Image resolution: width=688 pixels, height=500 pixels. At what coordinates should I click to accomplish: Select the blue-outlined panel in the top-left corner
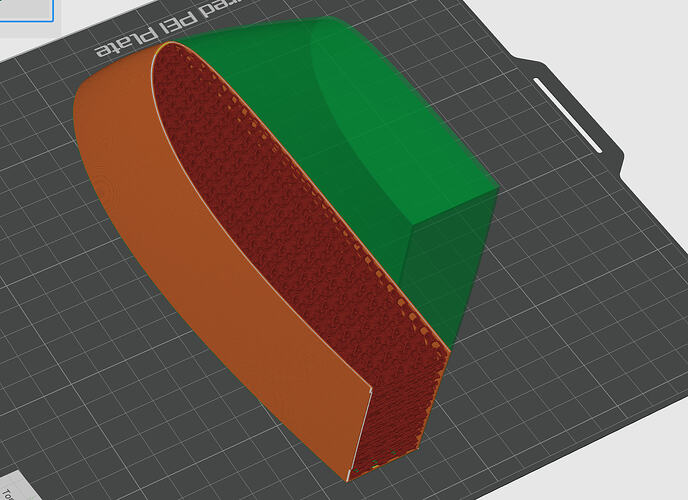coord(26,11)
